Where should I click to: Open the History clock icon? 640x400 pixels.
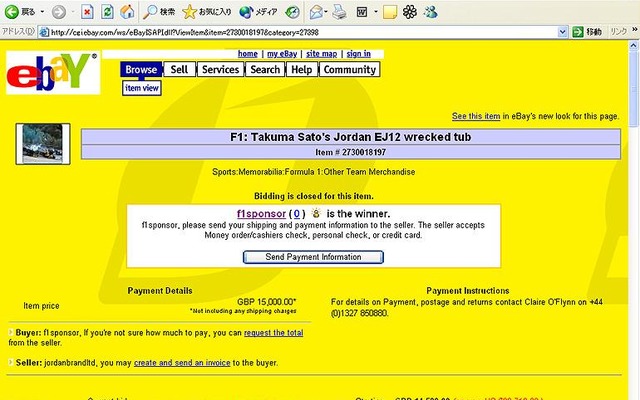pyautogui.click(x=292, y=12)
